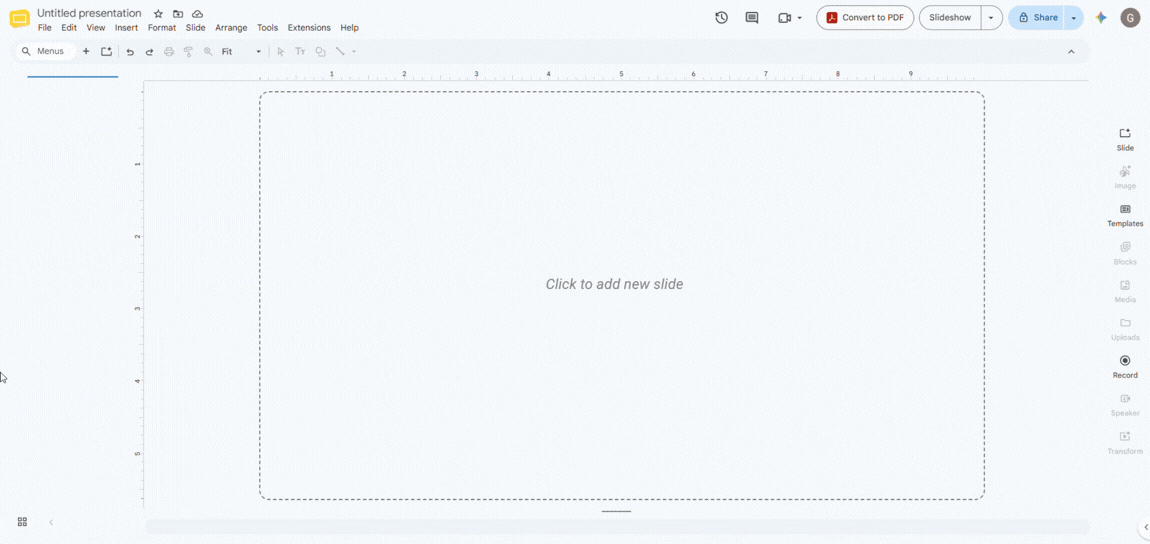Screen dimensions: 1150x544
Task: Open the Google Slides home logo
Action: [20, 19]
